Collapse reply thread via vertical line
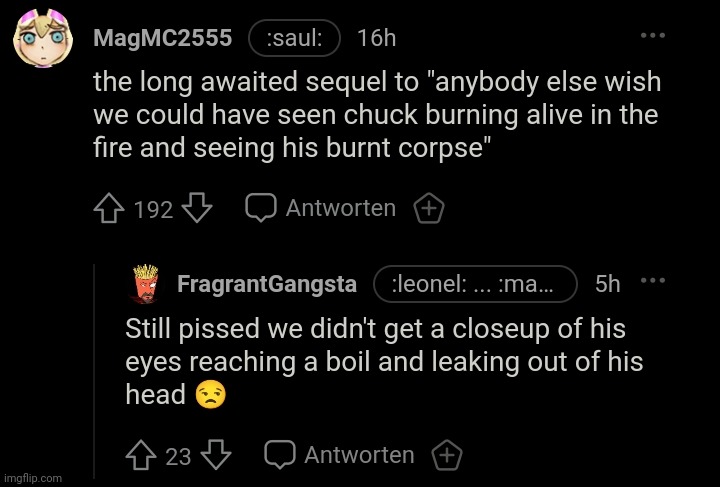The height and width of the screenshot is (487, 720). point(95,370)
